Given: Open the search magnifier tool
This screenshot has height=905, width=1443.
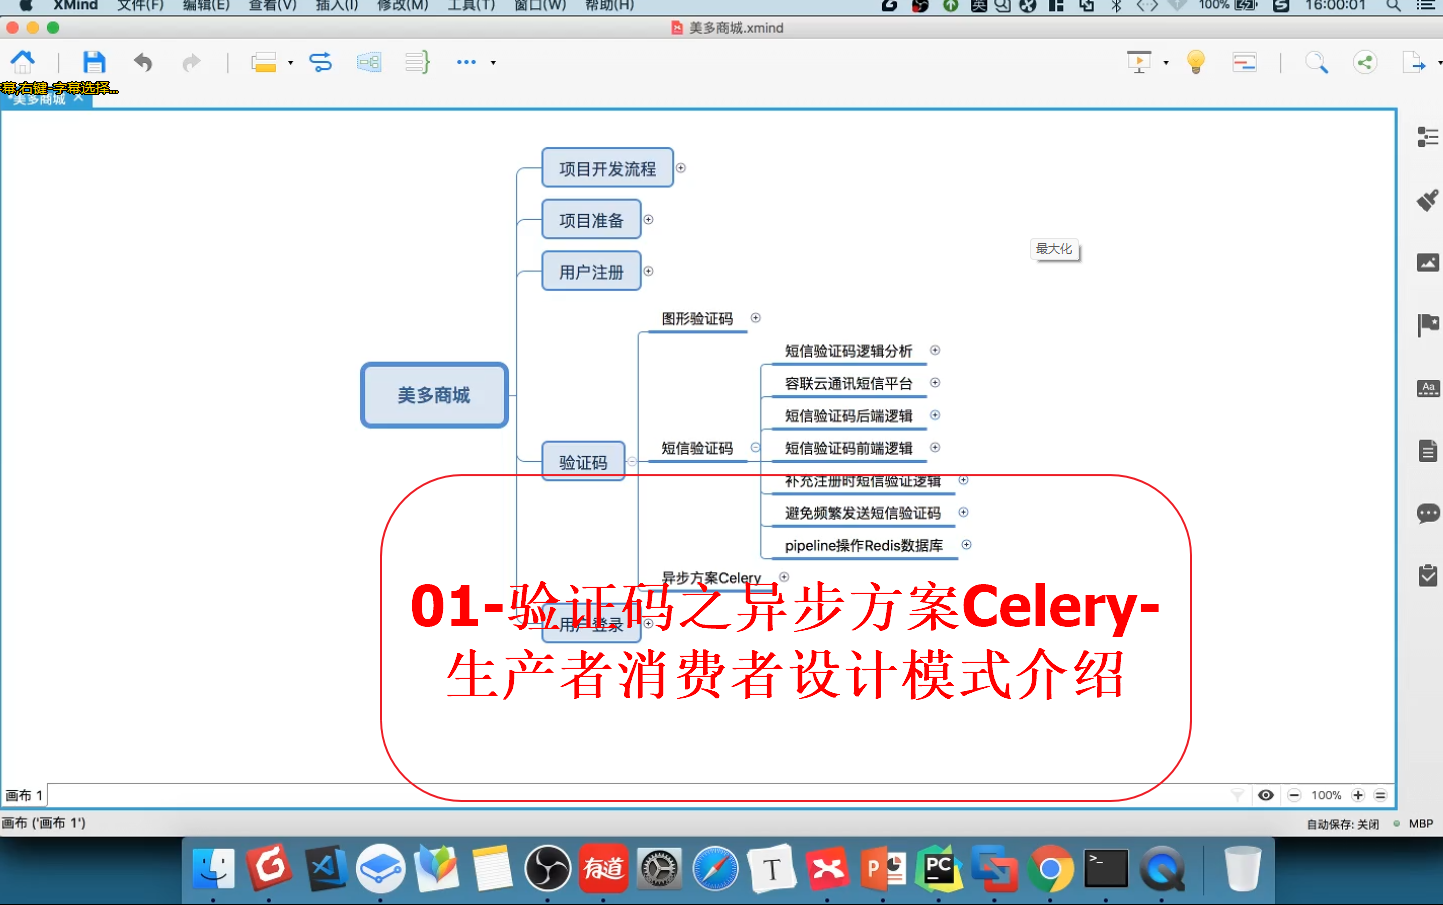Looking at the screenshot, I should coord(1317,62).
